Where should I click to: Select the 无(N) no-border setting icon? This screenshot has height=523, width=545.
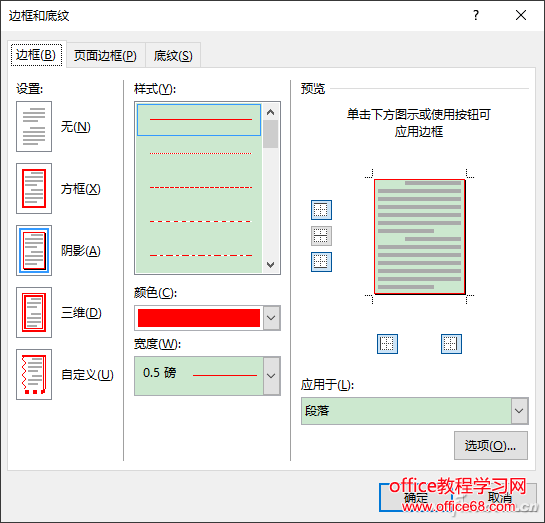[34, 126]
